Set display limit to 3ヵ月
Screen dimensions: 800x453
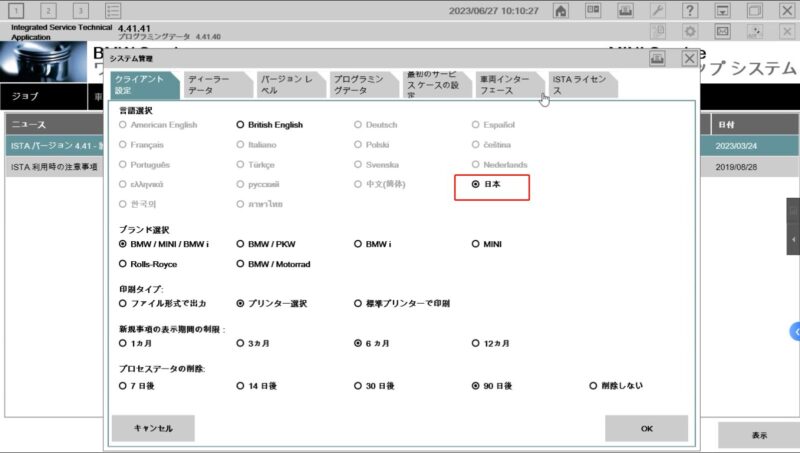pyautogui.click(x=253, y=343)
